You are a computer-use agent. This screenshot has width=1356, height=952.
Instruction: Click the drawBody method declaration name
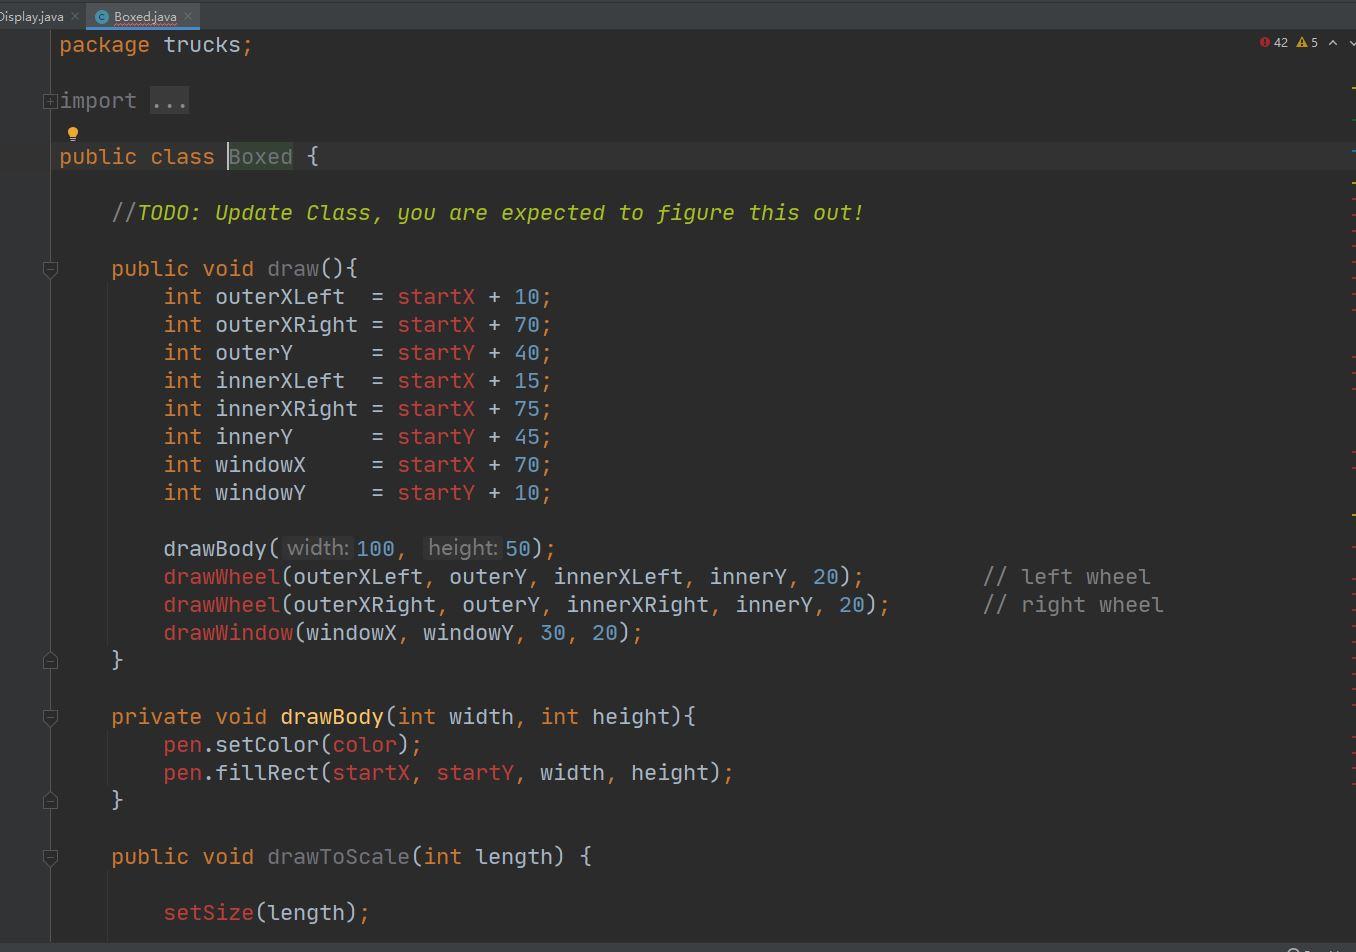[332, 717]
